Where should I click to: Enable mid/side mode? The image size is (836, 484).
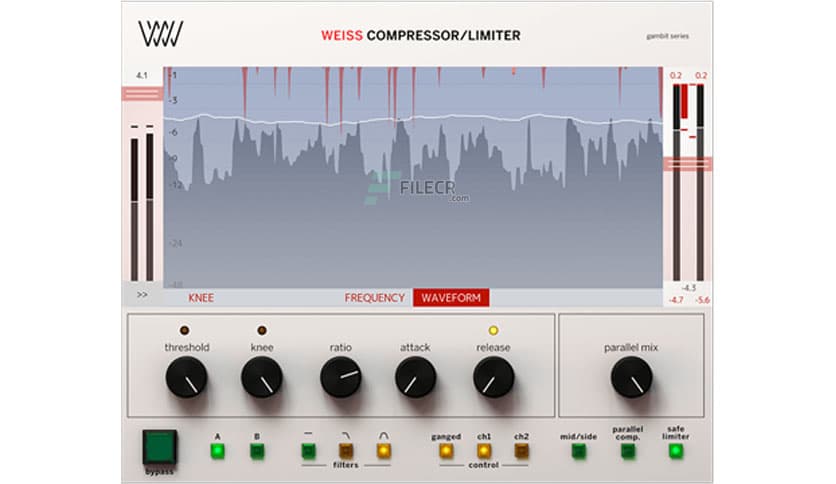(578, 451)
